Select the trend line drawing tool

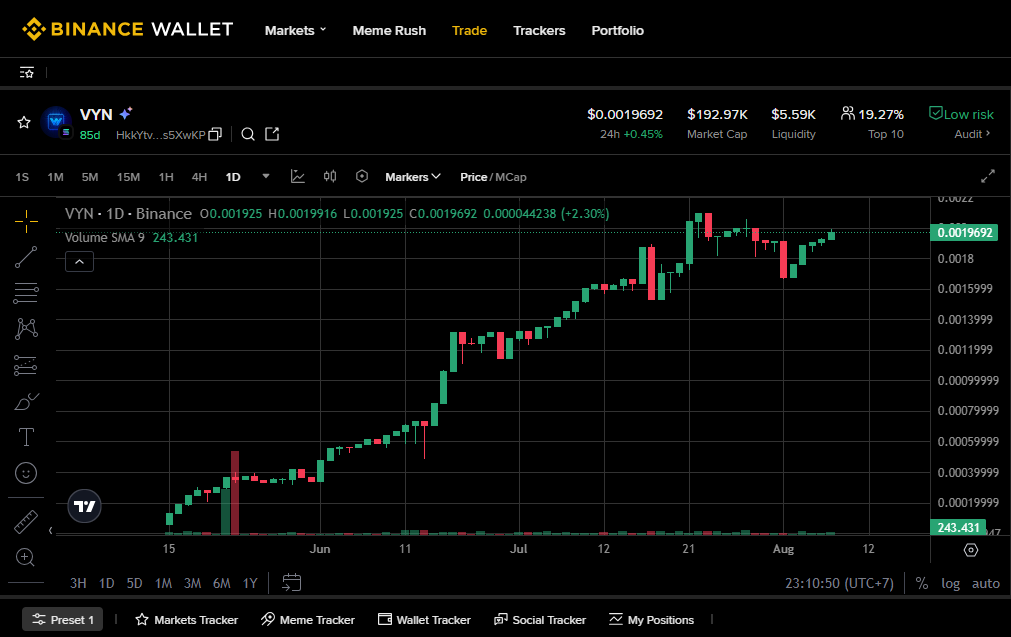click(x=26, y=257)
